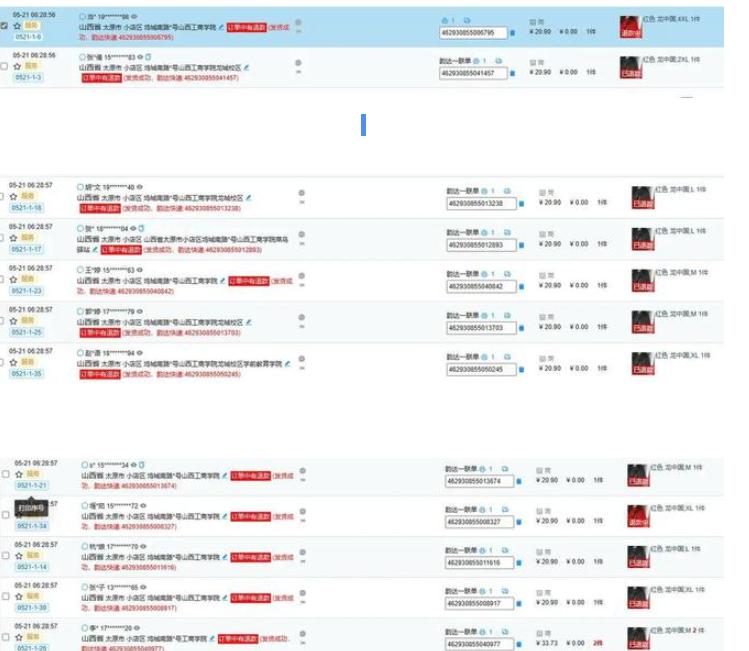The image size is (749, 651).
Task: Toggle the eye icon in order 0521-1-30
Action: [x=143, y=587]
